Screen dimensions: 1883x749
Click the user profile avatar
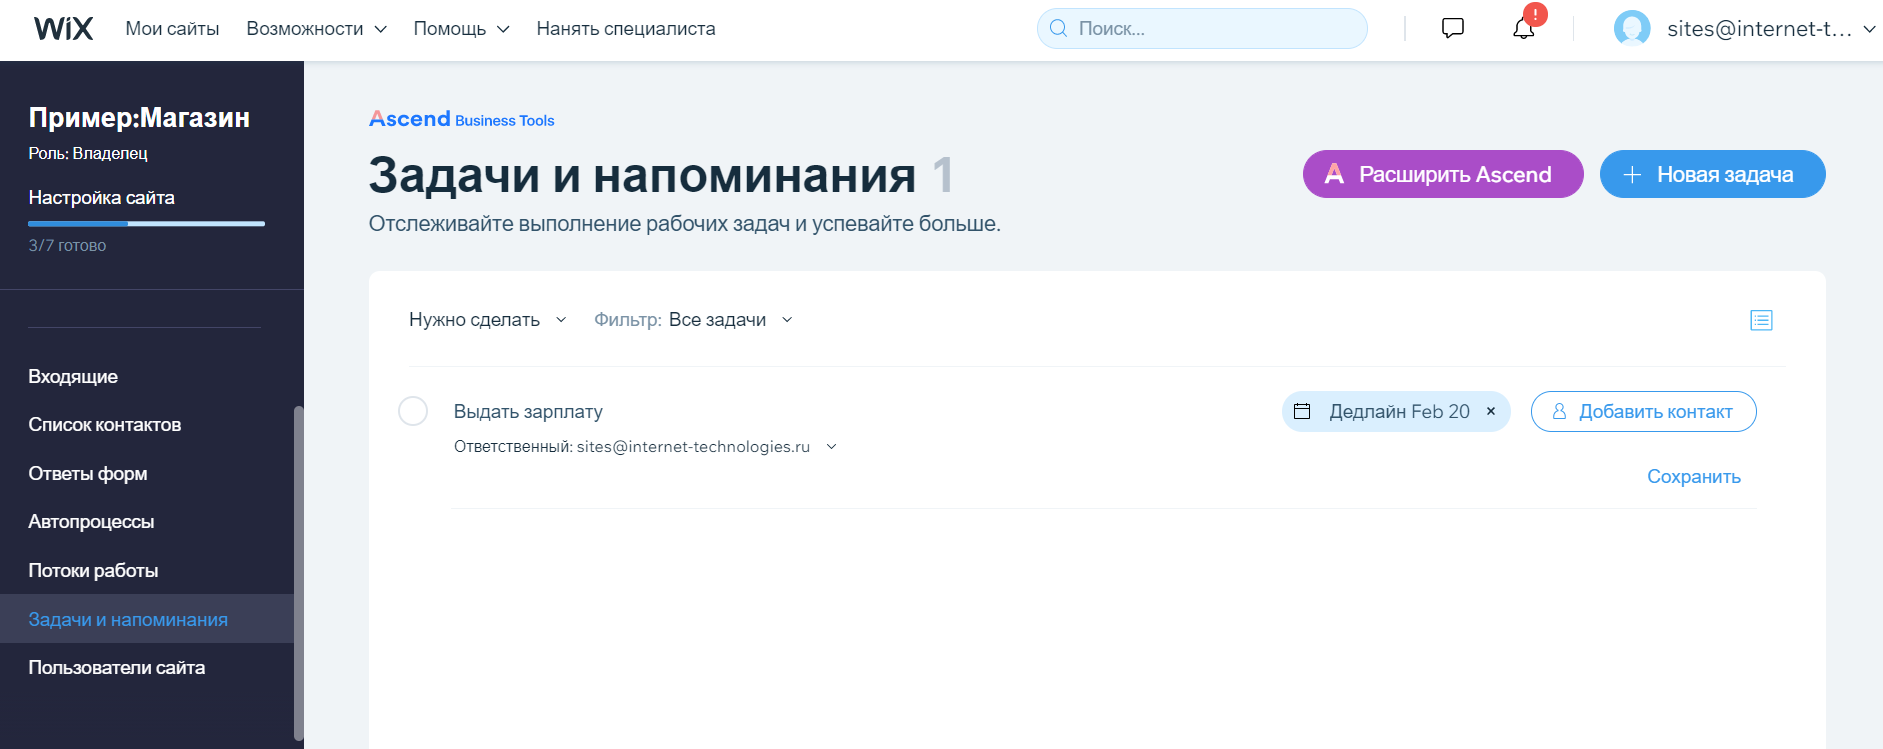coord(1631,29)
